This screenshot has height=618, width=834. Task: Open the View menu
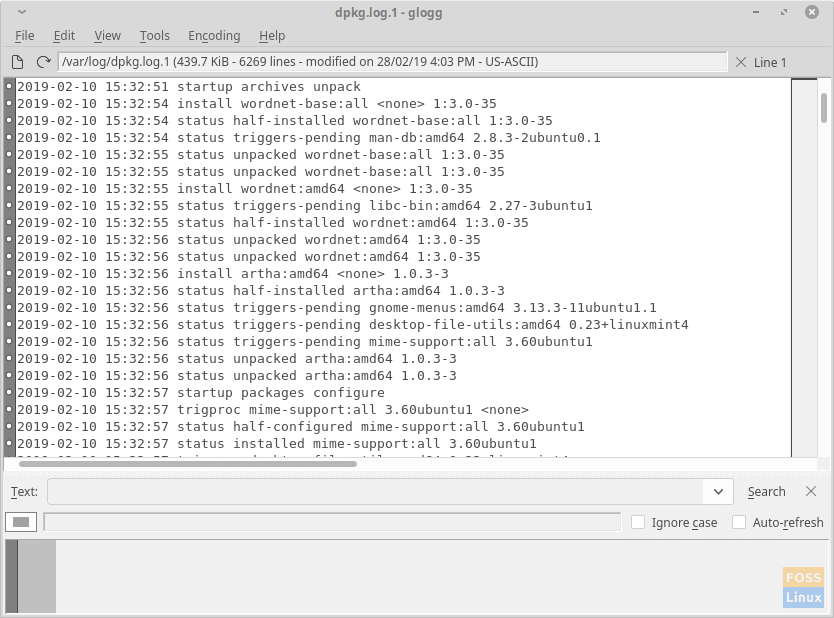pos(107,36)
